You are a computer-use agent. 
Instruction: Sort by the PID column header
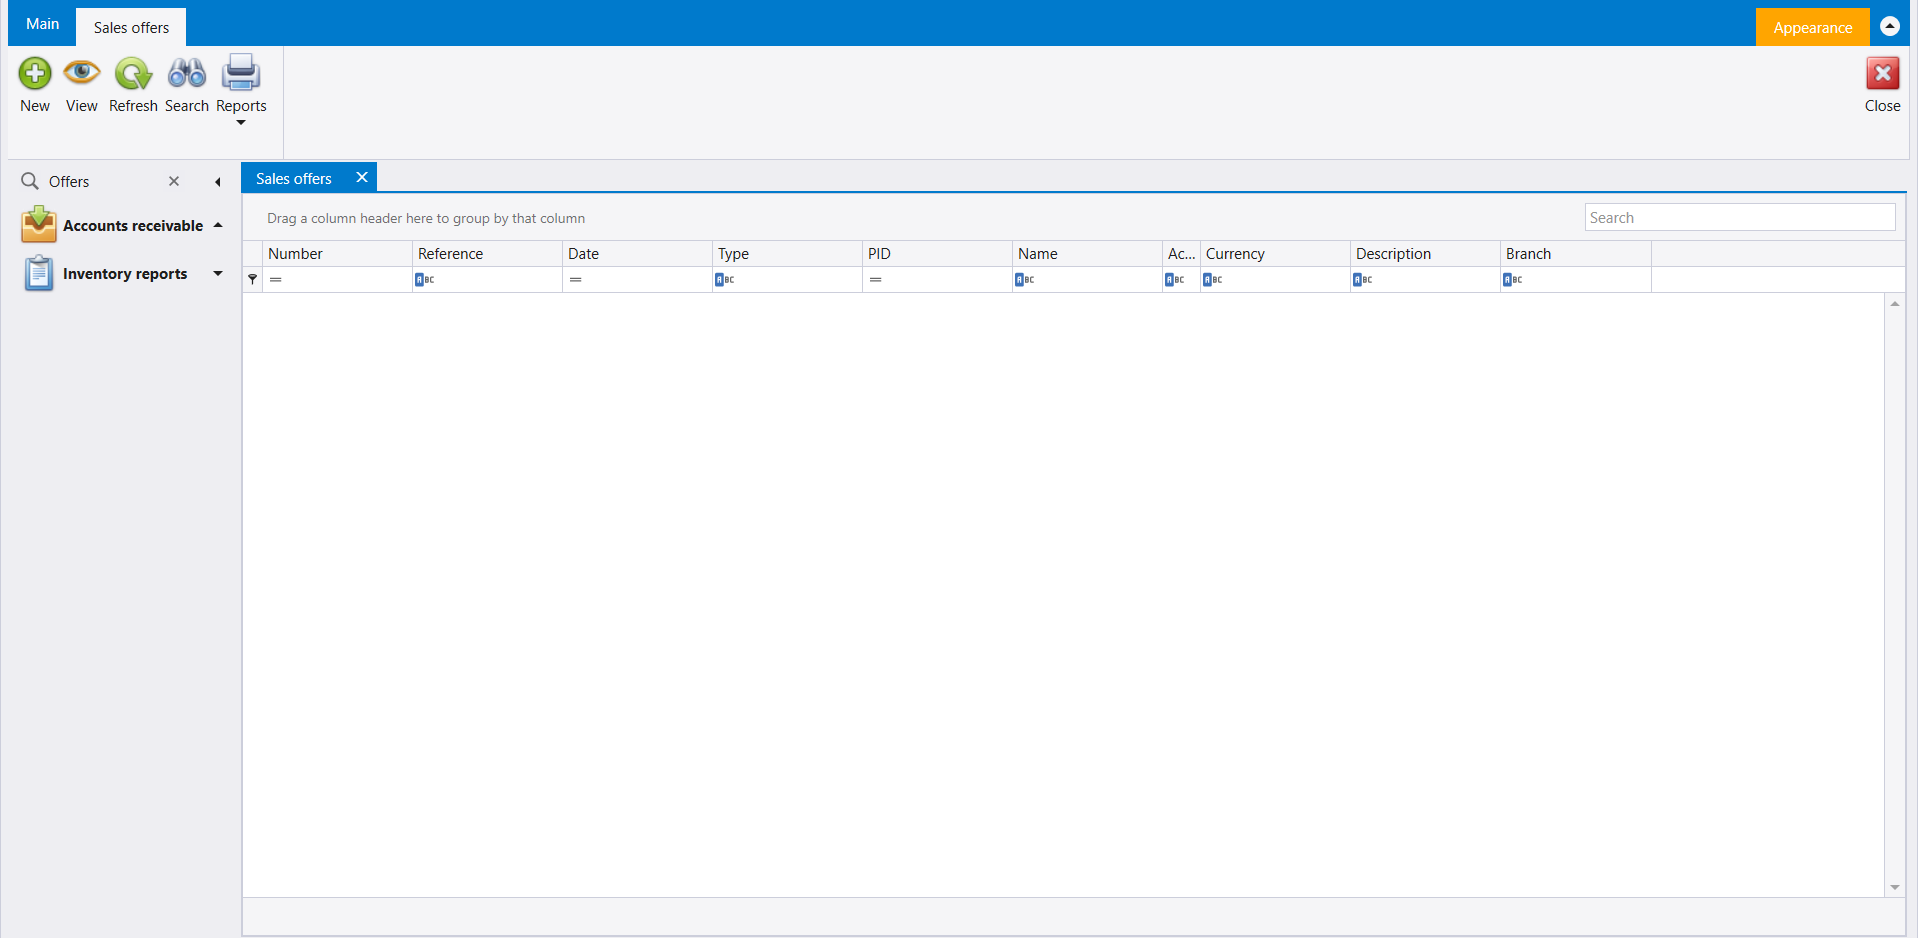938,254
